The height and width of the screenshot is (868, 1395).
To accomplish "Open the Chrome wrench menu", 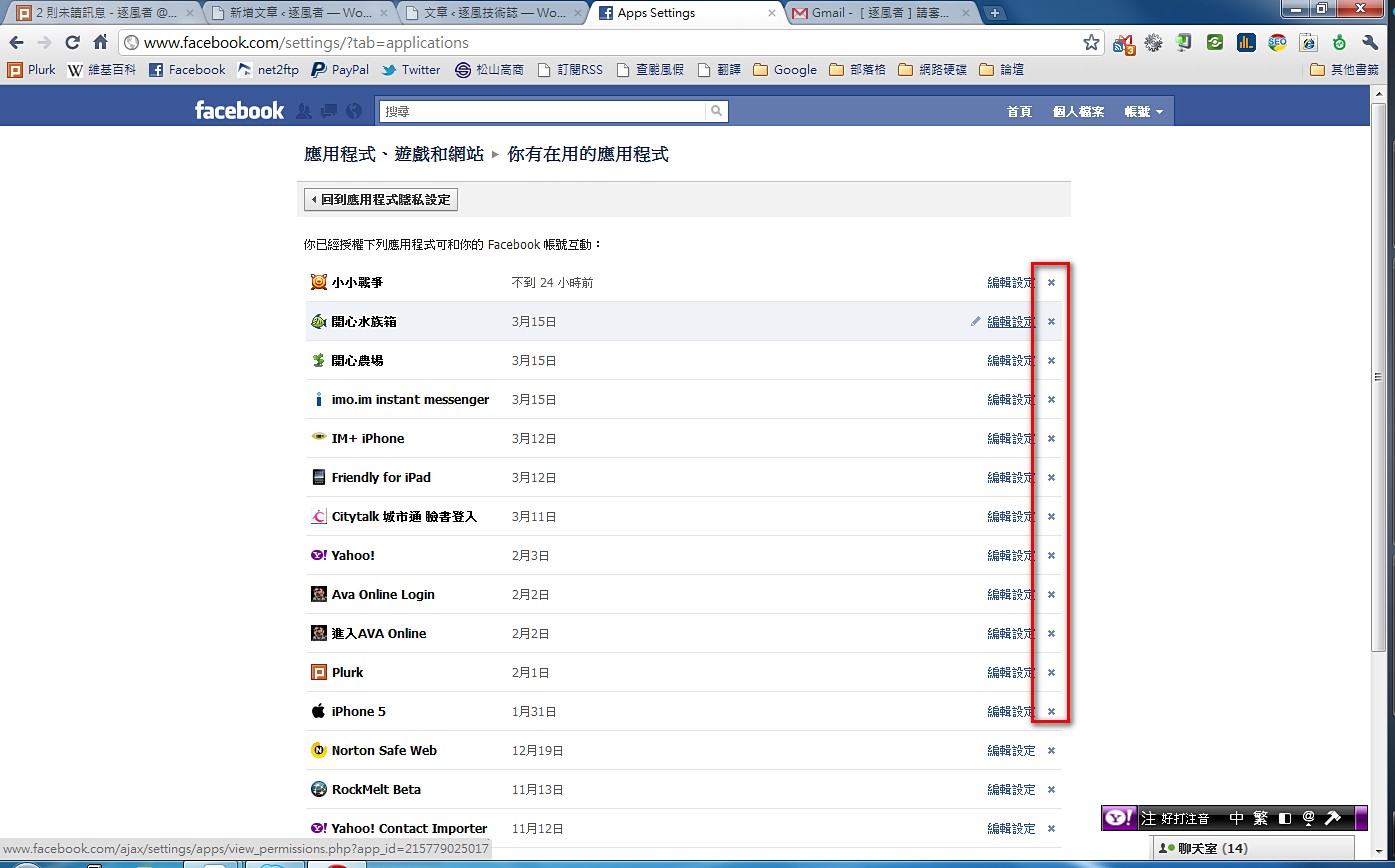I will (x=1370, y=43).
